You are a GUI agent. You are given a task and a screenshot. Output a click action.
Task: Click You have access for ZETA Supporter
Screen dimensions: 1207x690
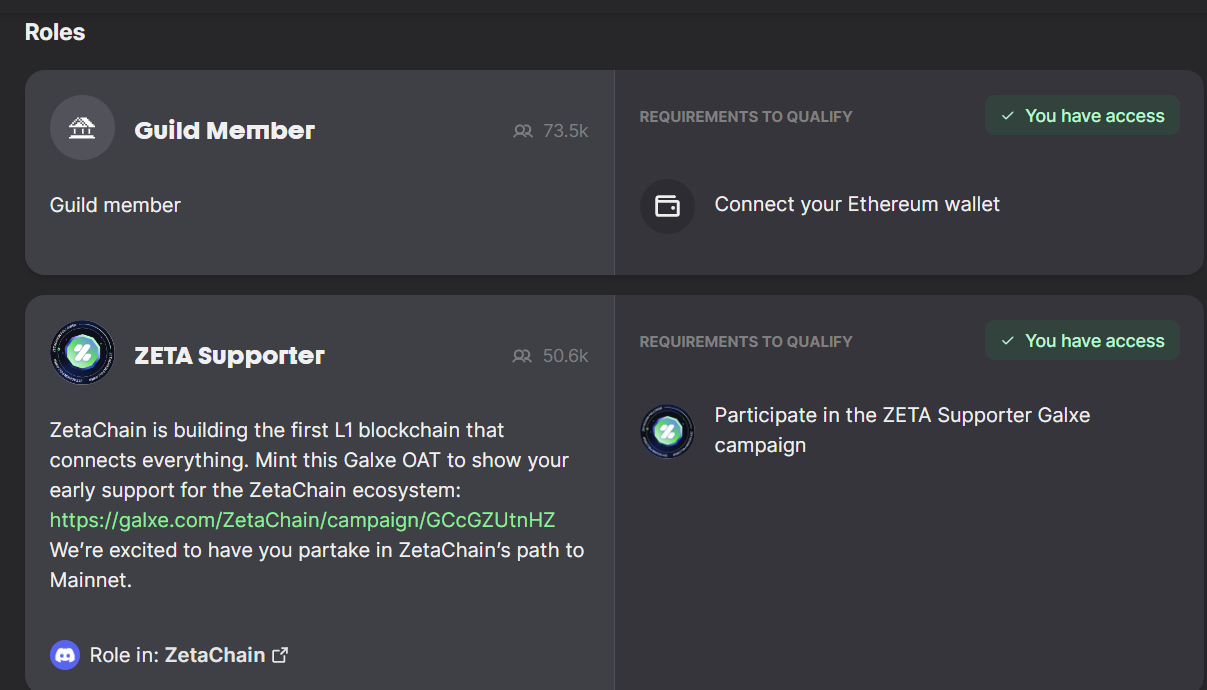point(1082,341)
